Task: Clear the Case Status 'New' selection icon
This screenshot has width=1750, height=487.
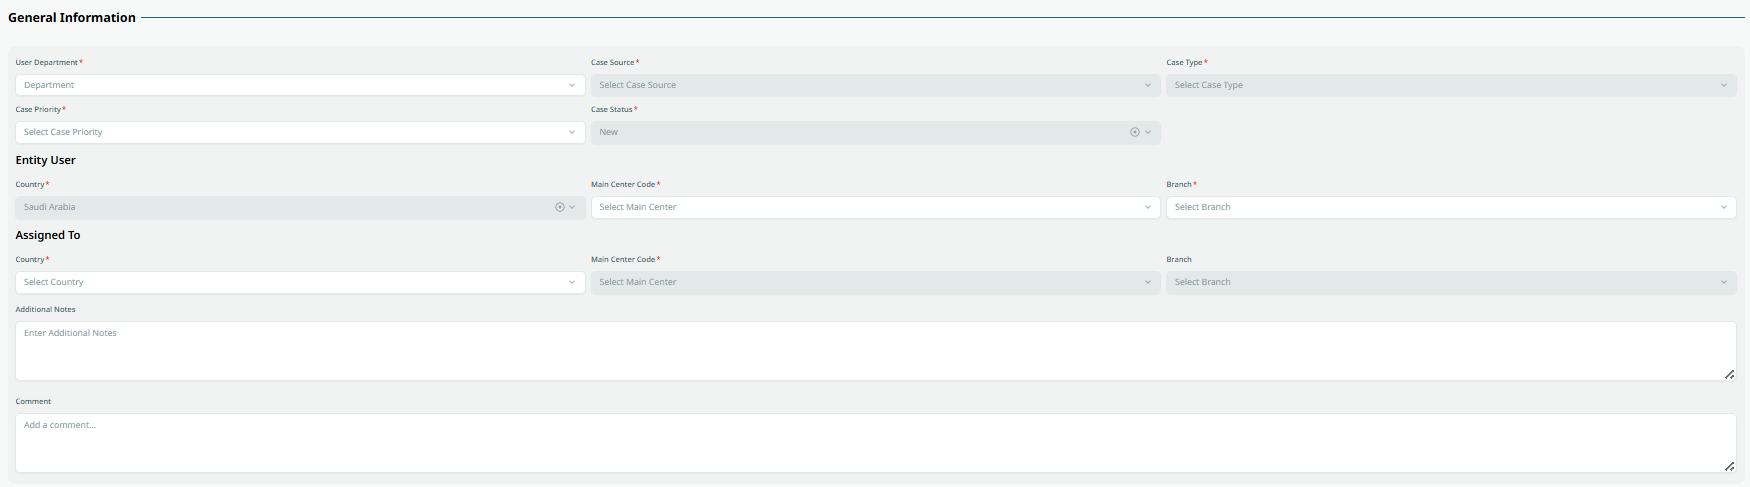Action: (x=1134, y=132)
